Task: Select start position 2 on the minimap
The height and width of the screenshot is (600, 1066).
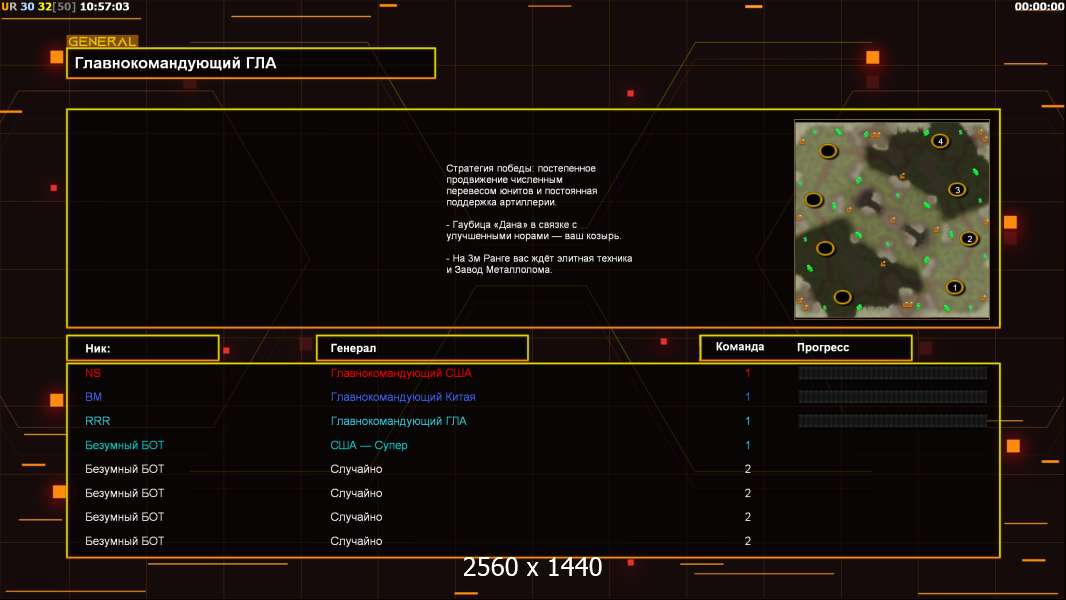Action: [969, 239]
